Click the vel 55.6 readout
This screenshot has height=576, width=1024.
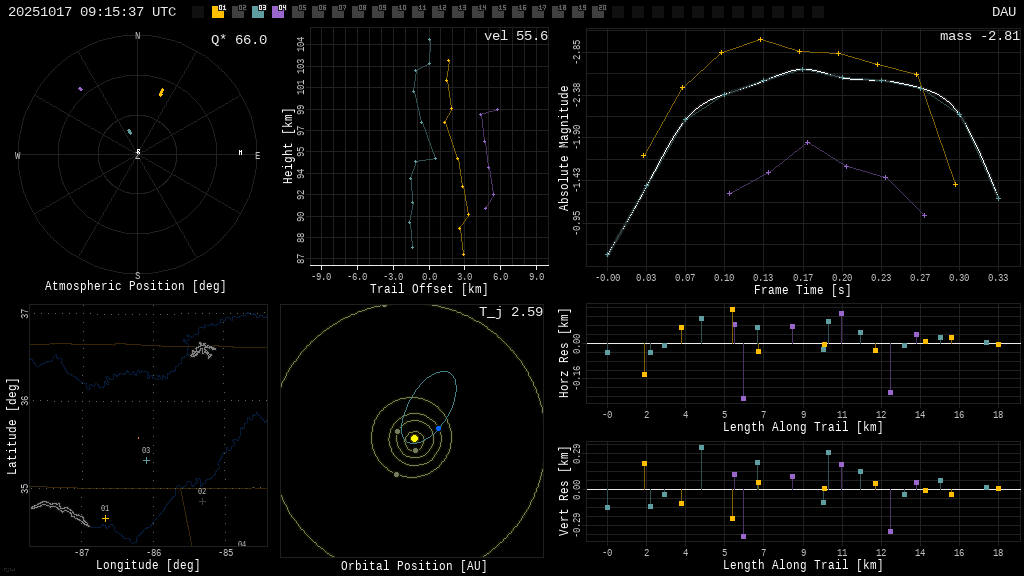515,36
